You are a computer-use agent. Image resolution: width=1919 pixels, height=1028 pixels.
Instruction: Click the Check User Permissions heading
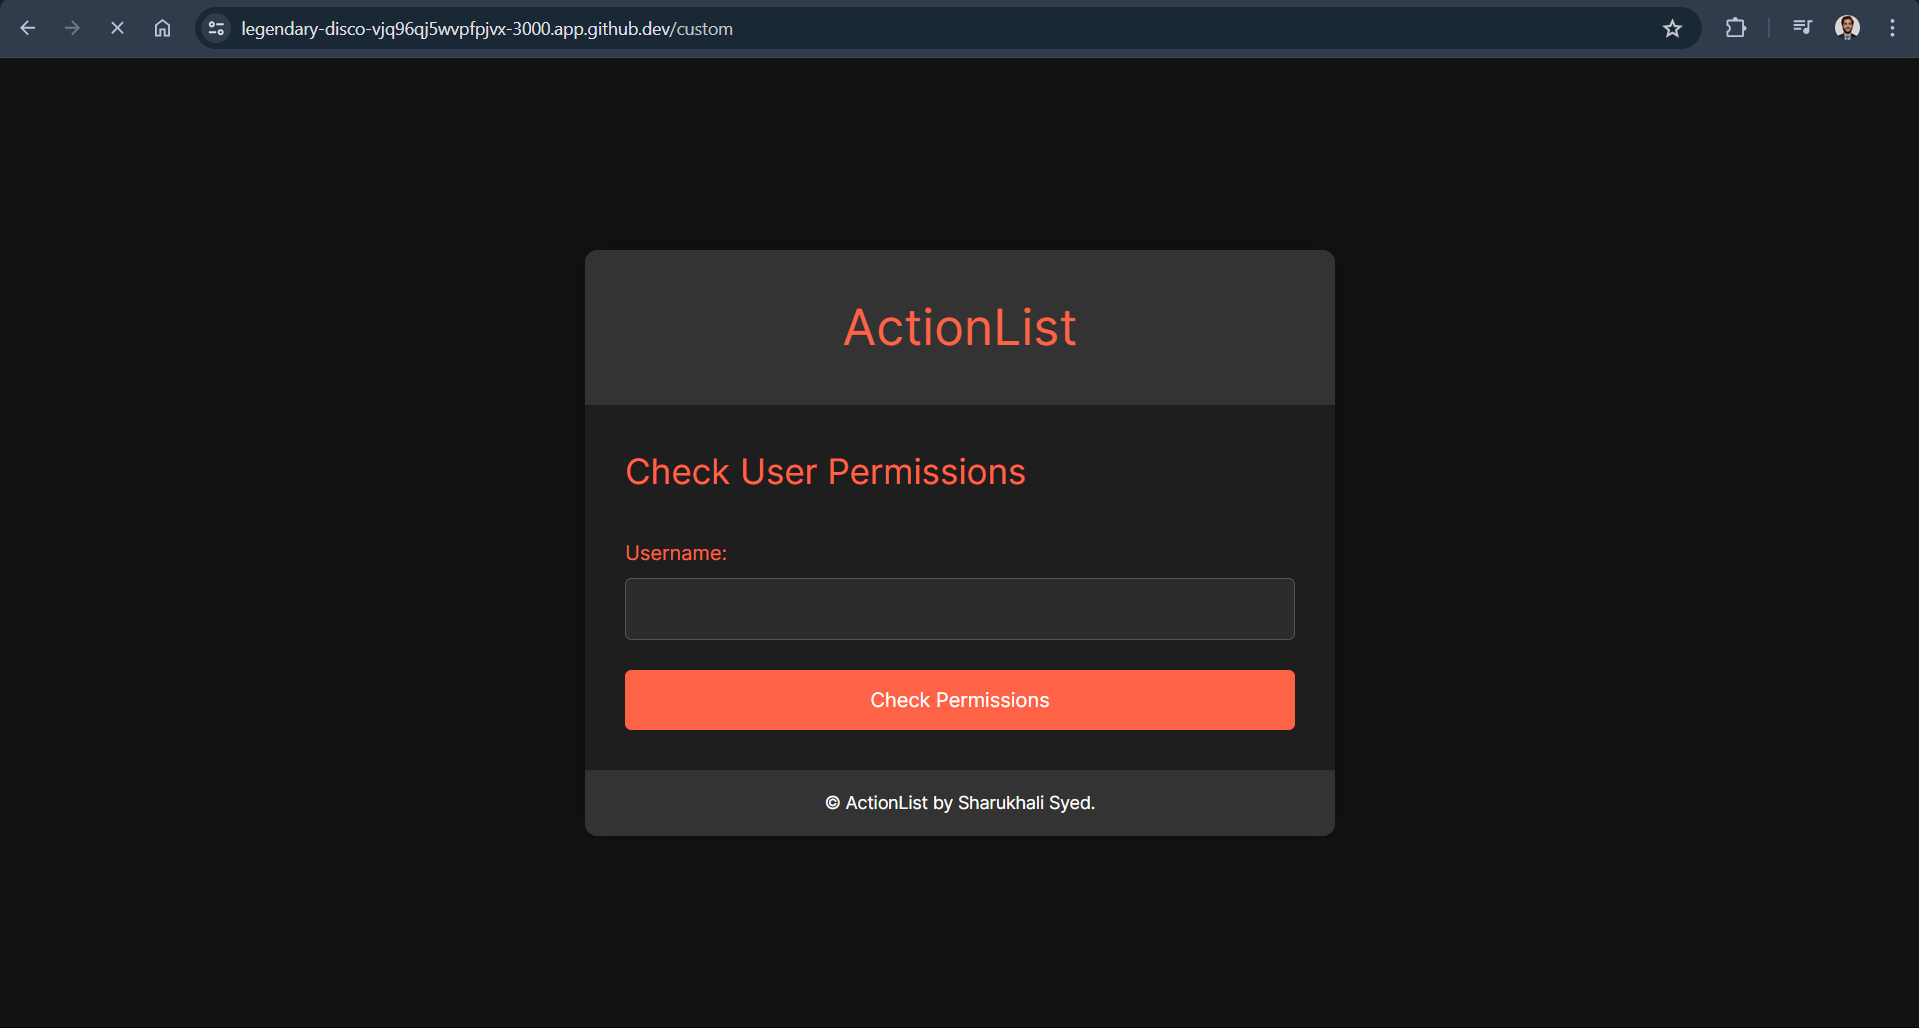pyautogui.click(x=825, y=472)
